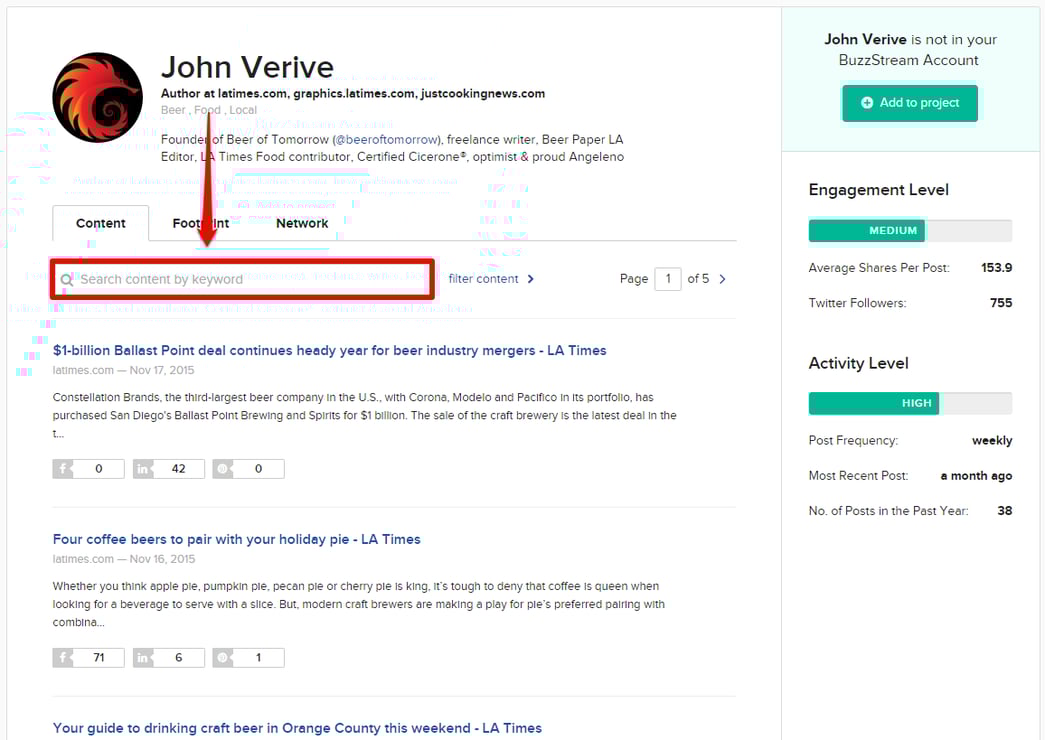1045x740 pixels.
Task: Click LinkedIn icon on coffee beers article
Action: 143,657
